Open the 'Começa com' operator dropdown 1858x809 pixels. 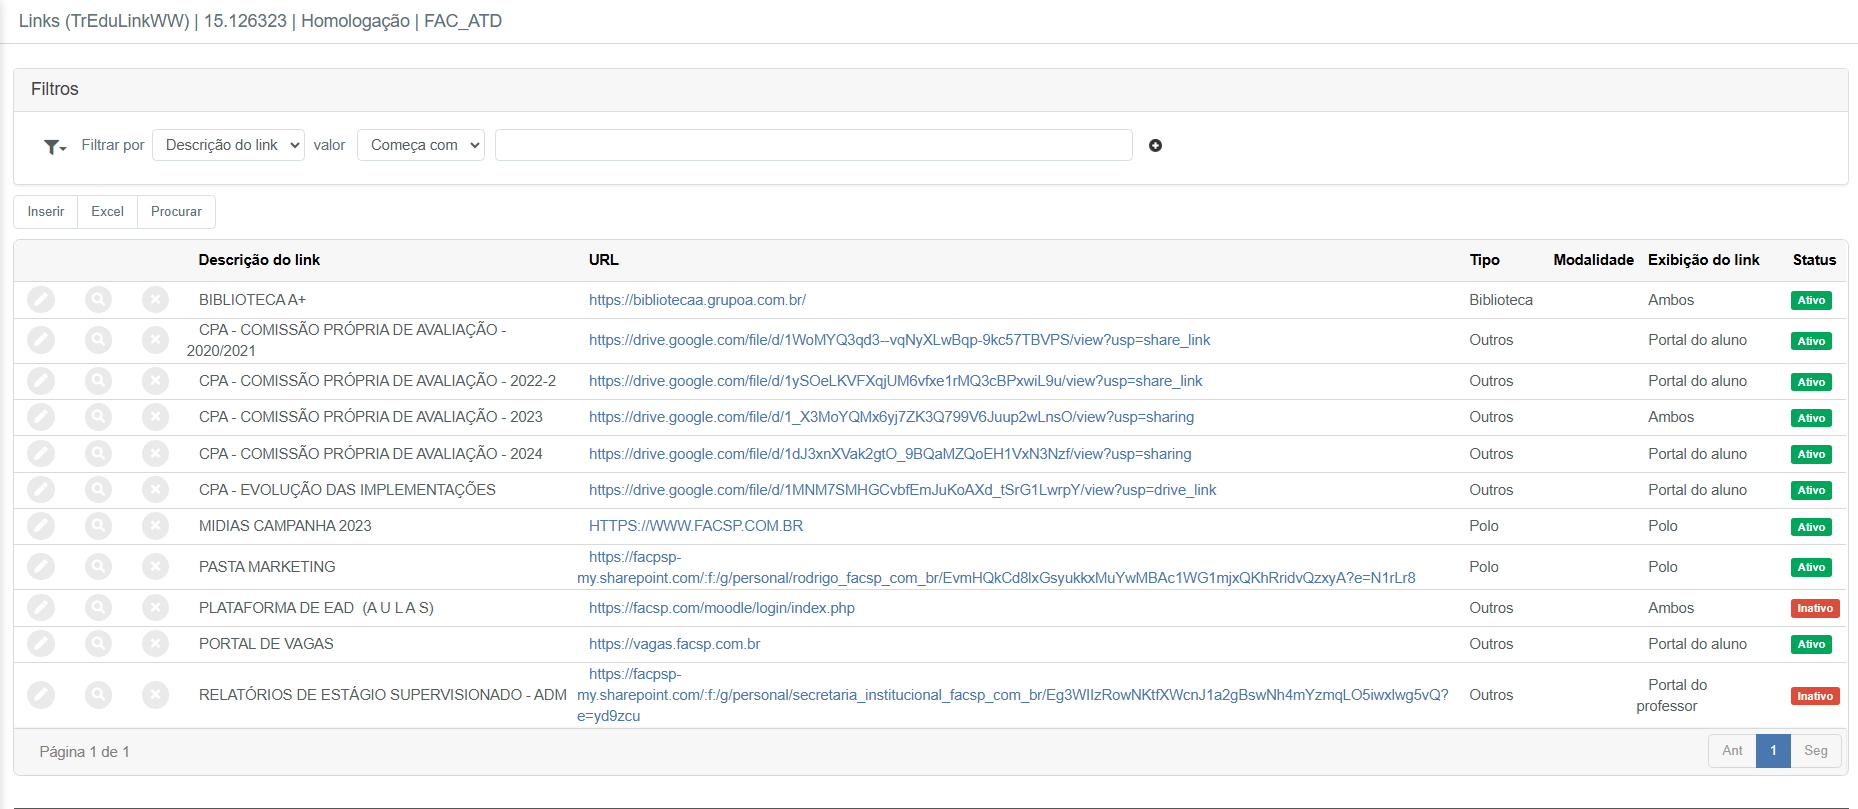pos(420,145)
